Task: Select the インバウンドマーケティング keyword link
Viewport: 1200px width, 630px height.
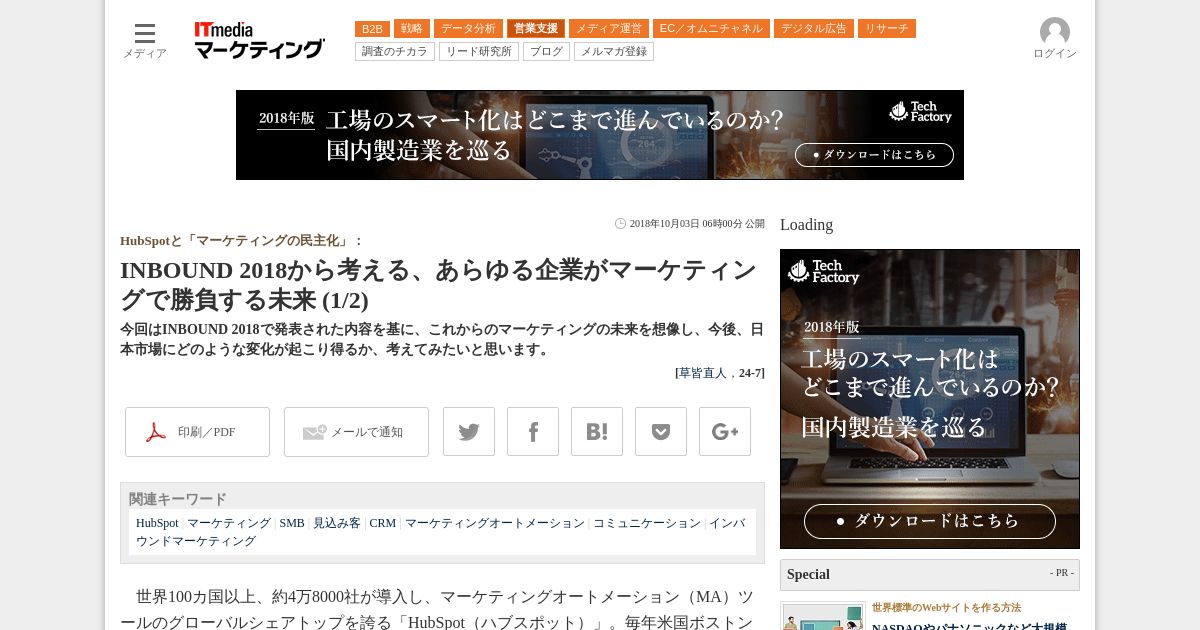Action: pyautogui.click(x=440, y=532)
